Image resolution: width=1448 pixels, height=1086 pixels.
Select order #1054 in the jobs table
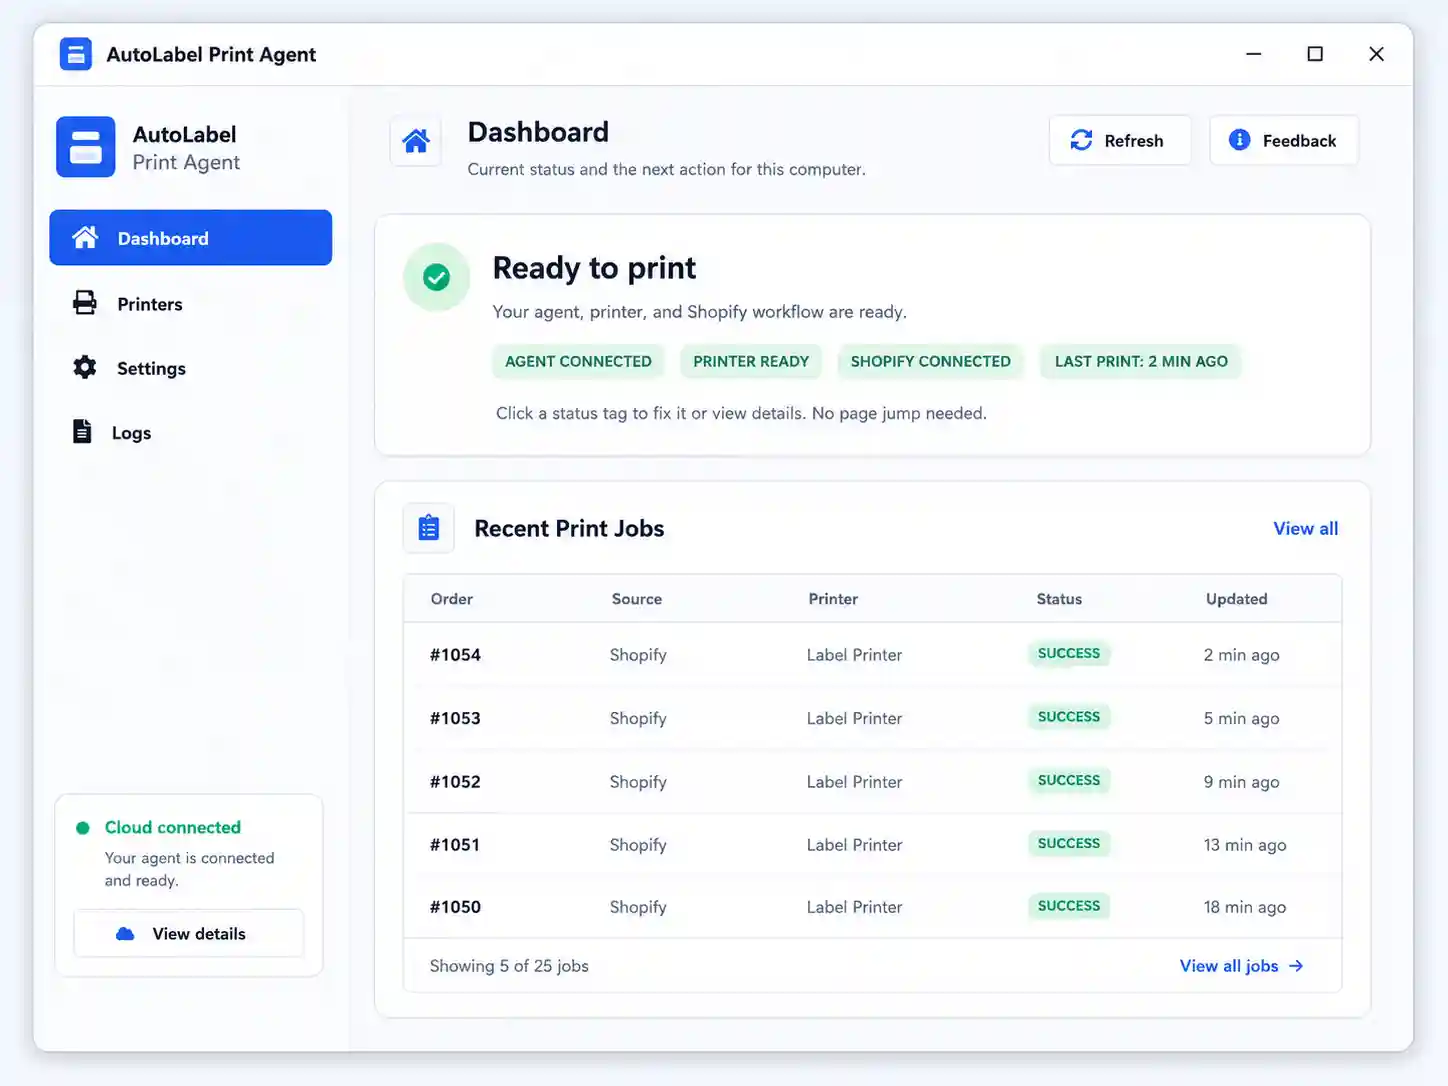click(x=455, y=655)
